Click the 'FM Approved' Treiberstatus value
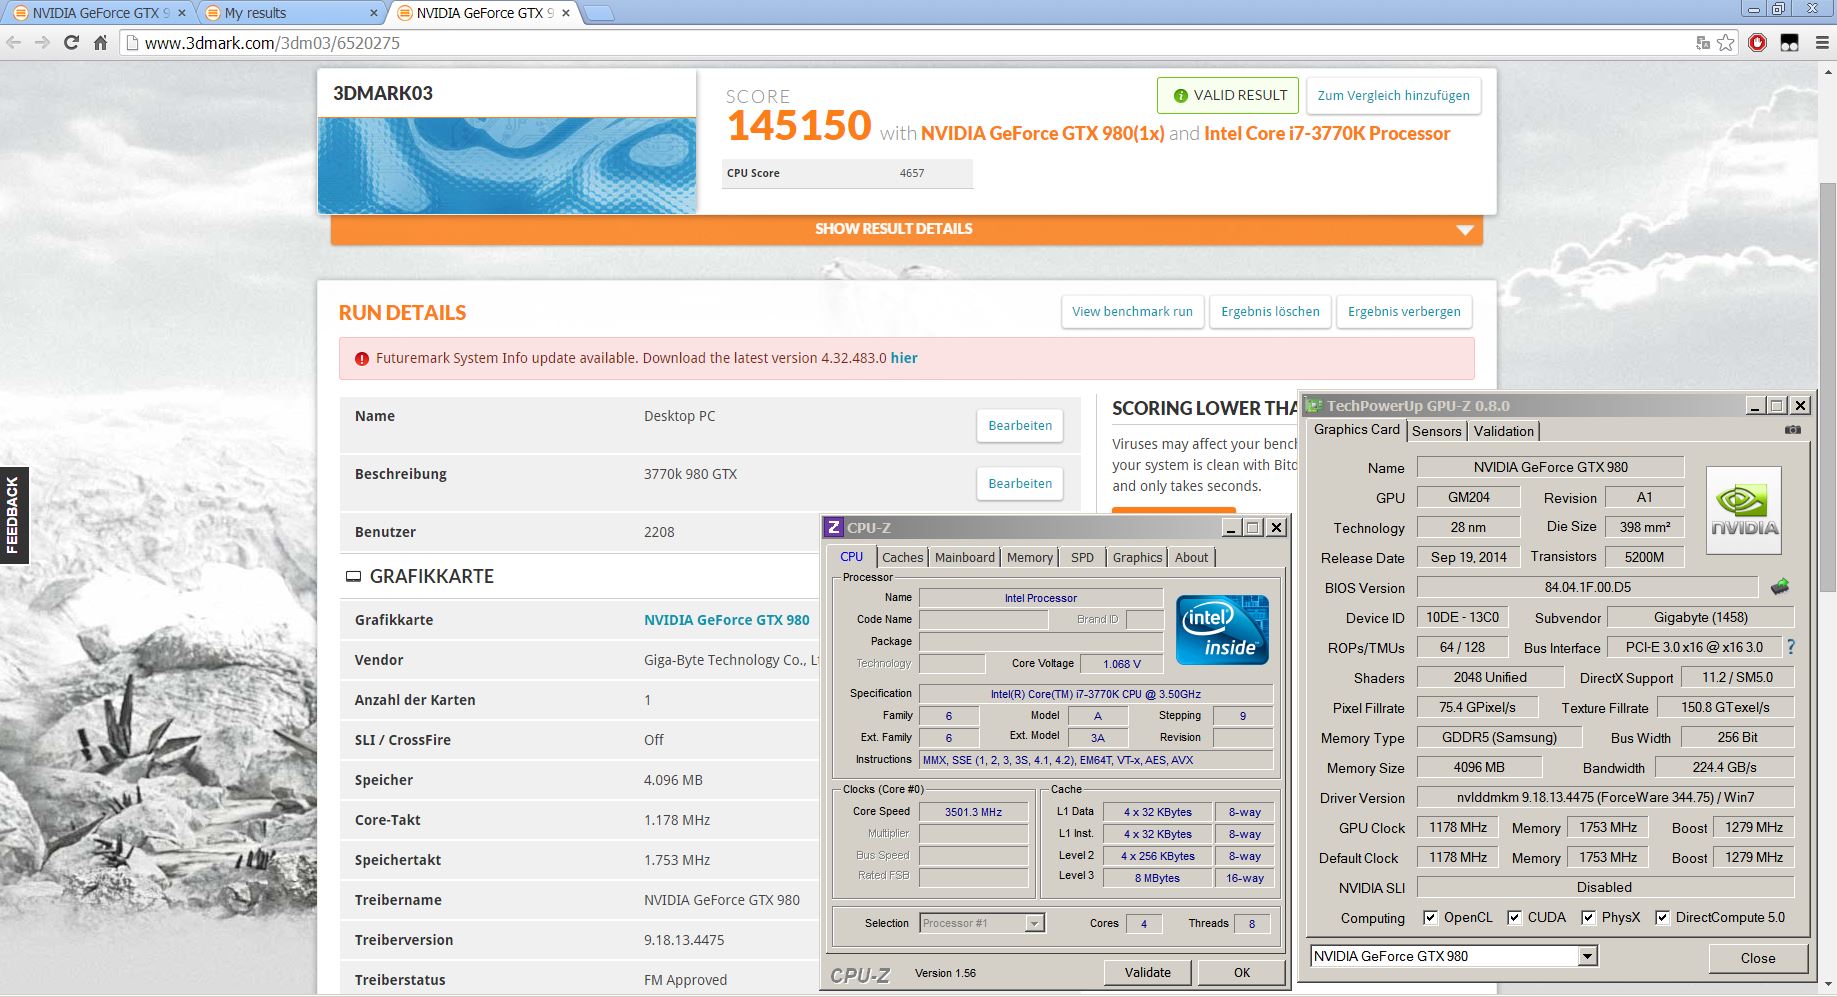Image resolution: width=1837 pixels, height=997 pixels. pos(685,980)
